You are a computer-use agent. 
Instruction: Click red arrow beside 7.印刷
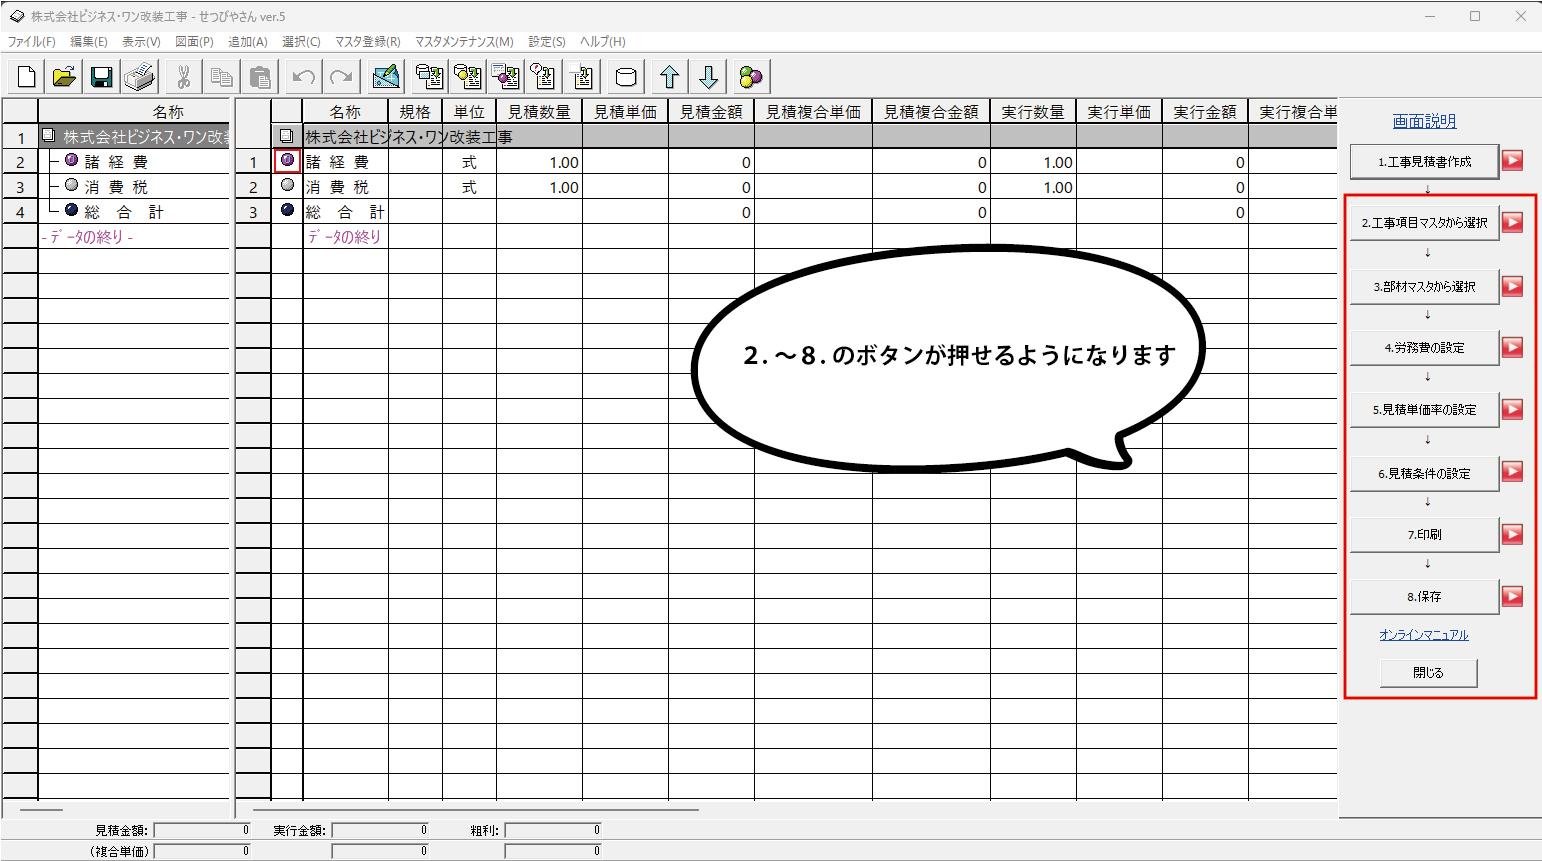1512,534
